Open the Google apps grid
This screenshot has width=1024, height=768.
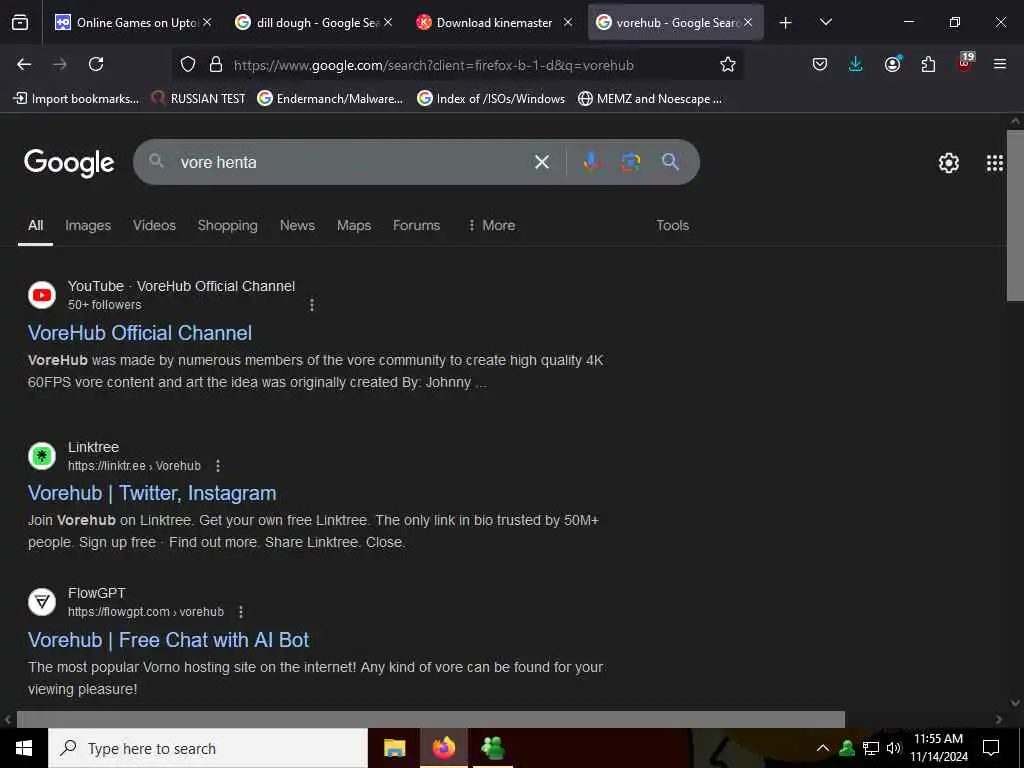pyautogui.click(x=995, y=163)
